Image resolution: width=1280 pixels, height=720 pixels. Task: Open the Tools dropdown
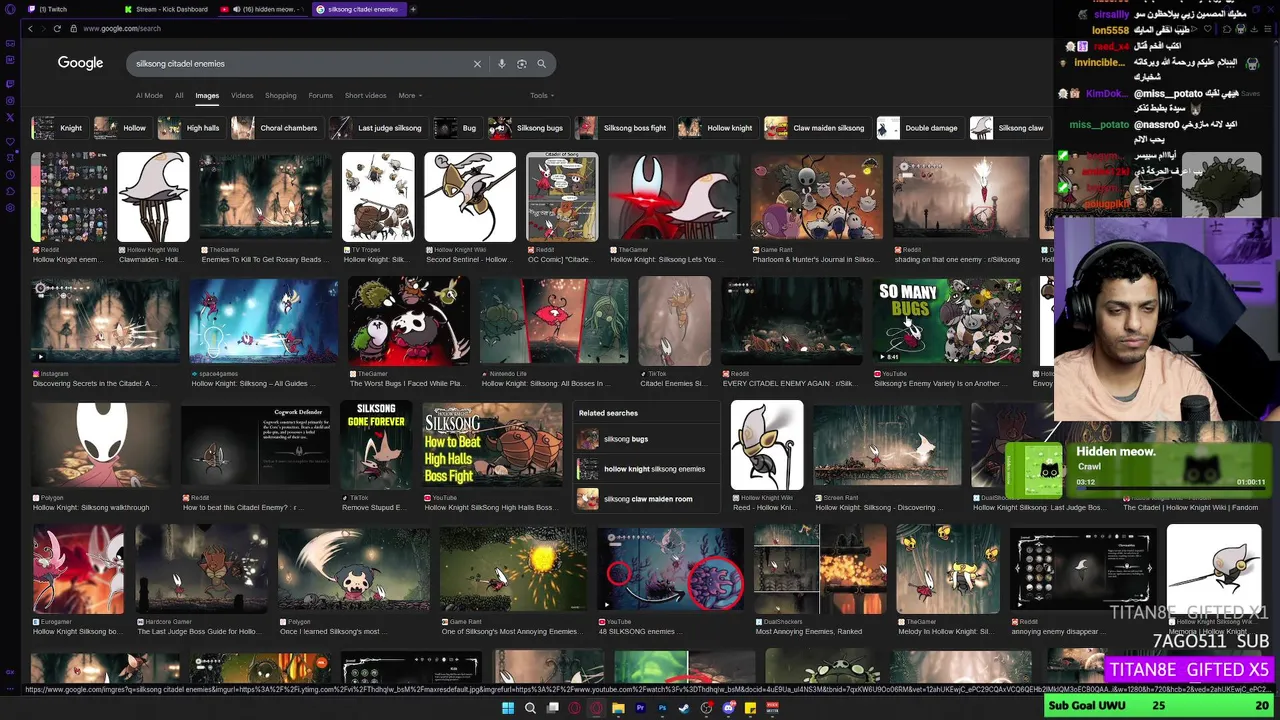coord(542,96)
